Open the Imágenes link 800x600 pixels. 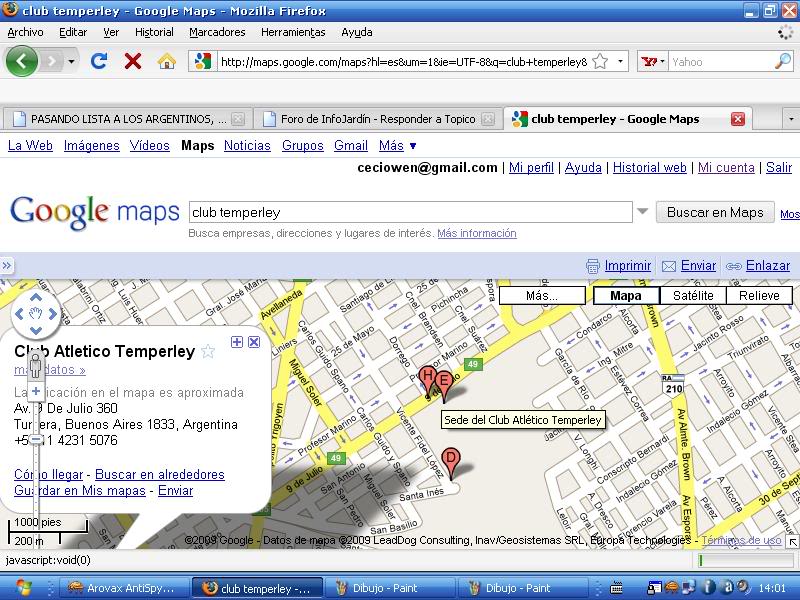pyautogui.click(x=91, y=145)
